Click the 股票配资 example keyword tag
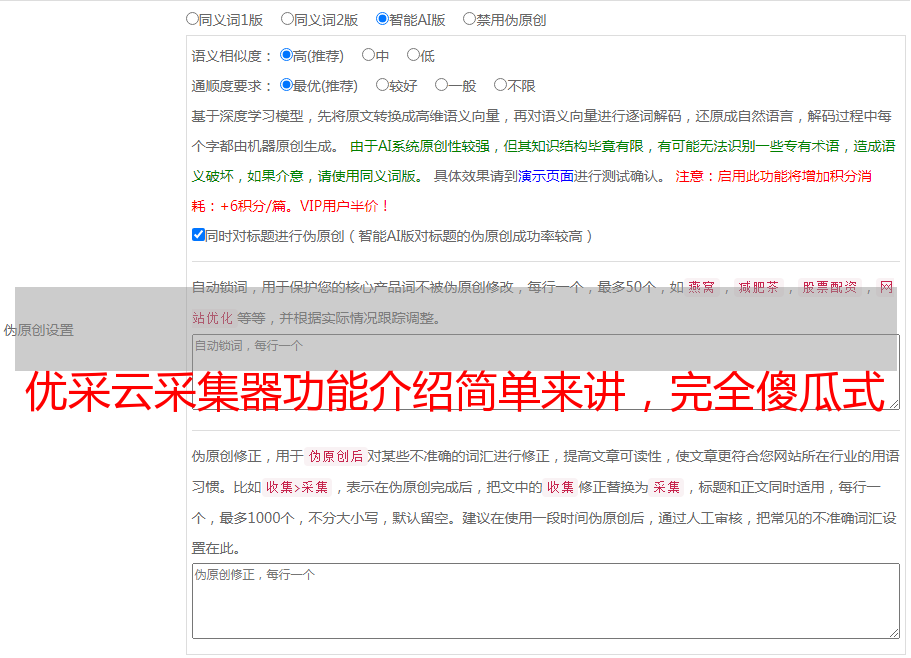911x658 pixels. pyautogui.click(x=830, y=287)
